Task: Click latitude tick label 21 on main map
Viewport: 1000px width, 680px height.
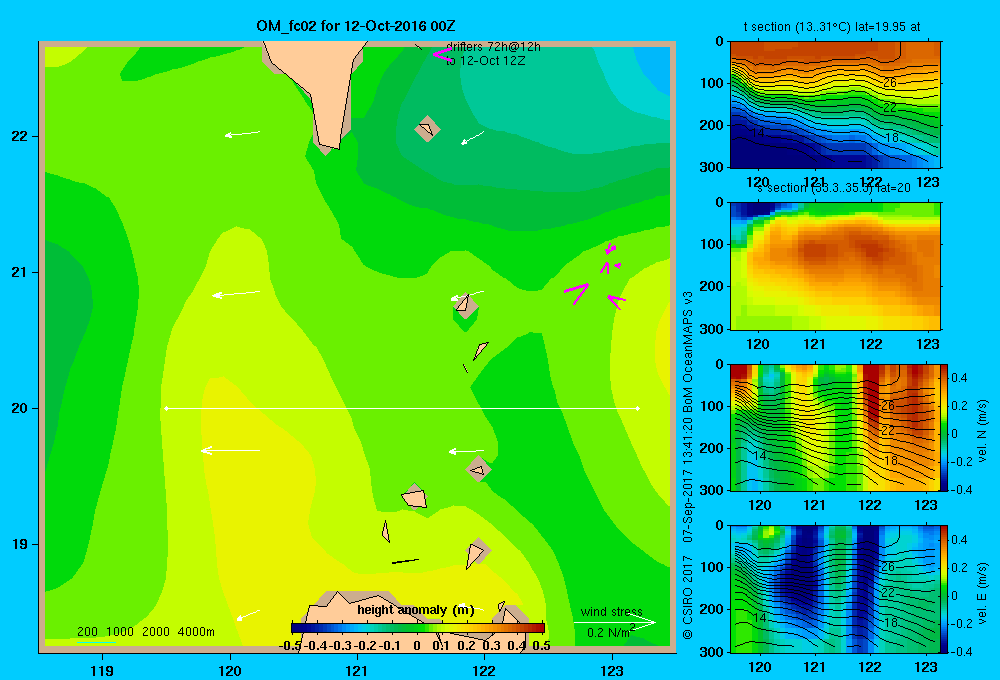Action: pos(20,272)
